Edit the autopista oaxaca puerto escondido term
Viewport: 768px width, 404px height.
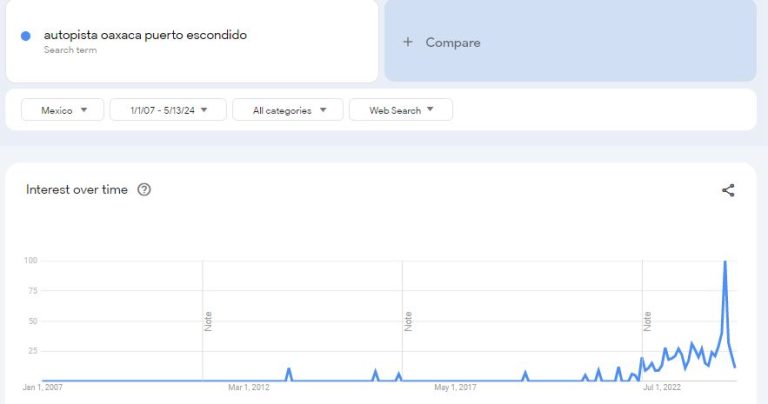(x=145, y=35)
